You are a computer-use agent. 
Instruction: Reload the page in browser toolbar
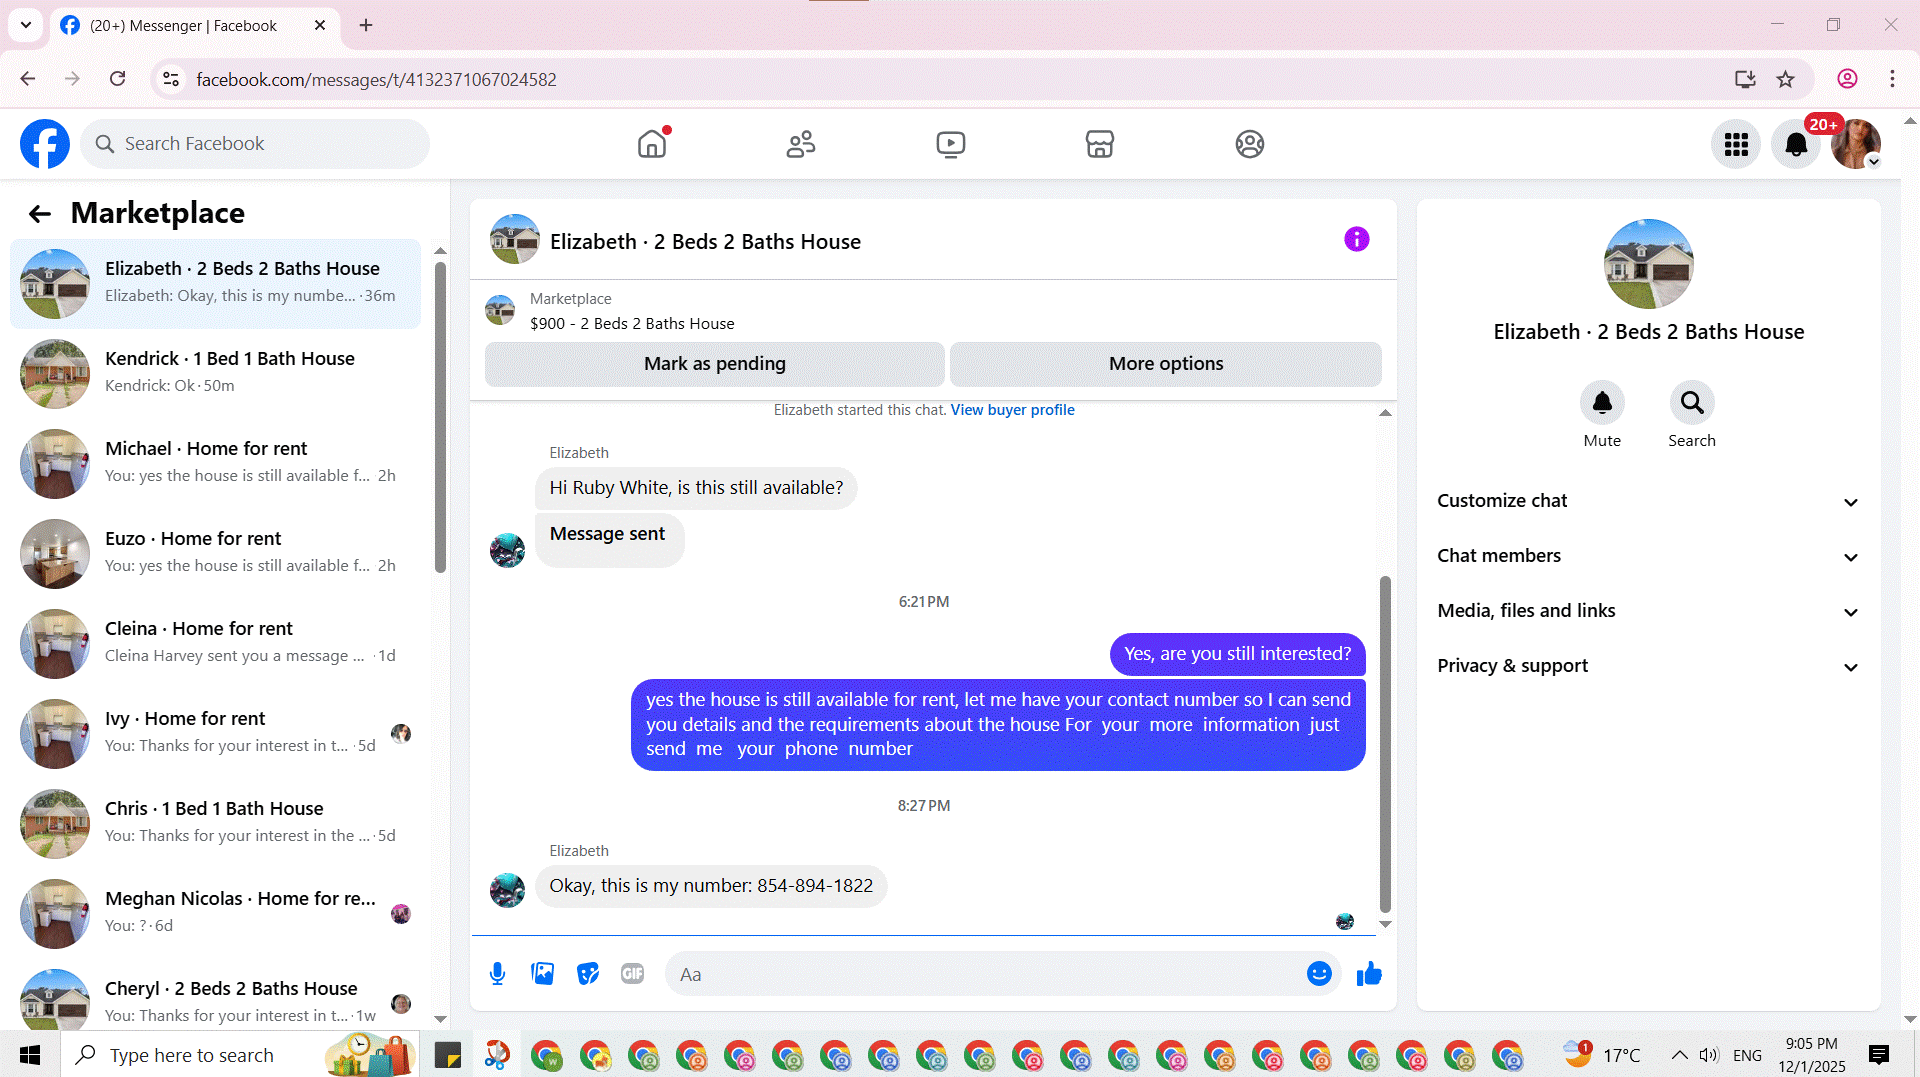coord(117,79)
